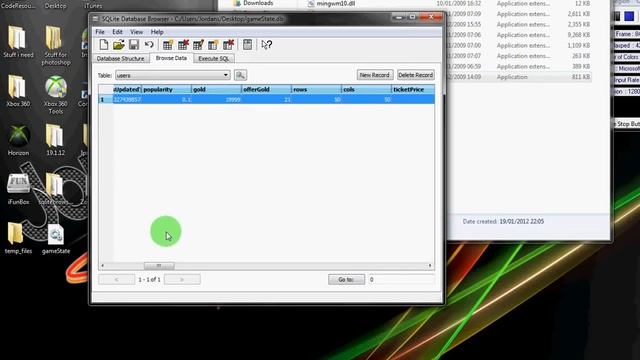The height and width of the screenshot is (360, 640).
Task: Click the Date created text in Explorer details
Action: pyautogui.click(x=503, y=222)
